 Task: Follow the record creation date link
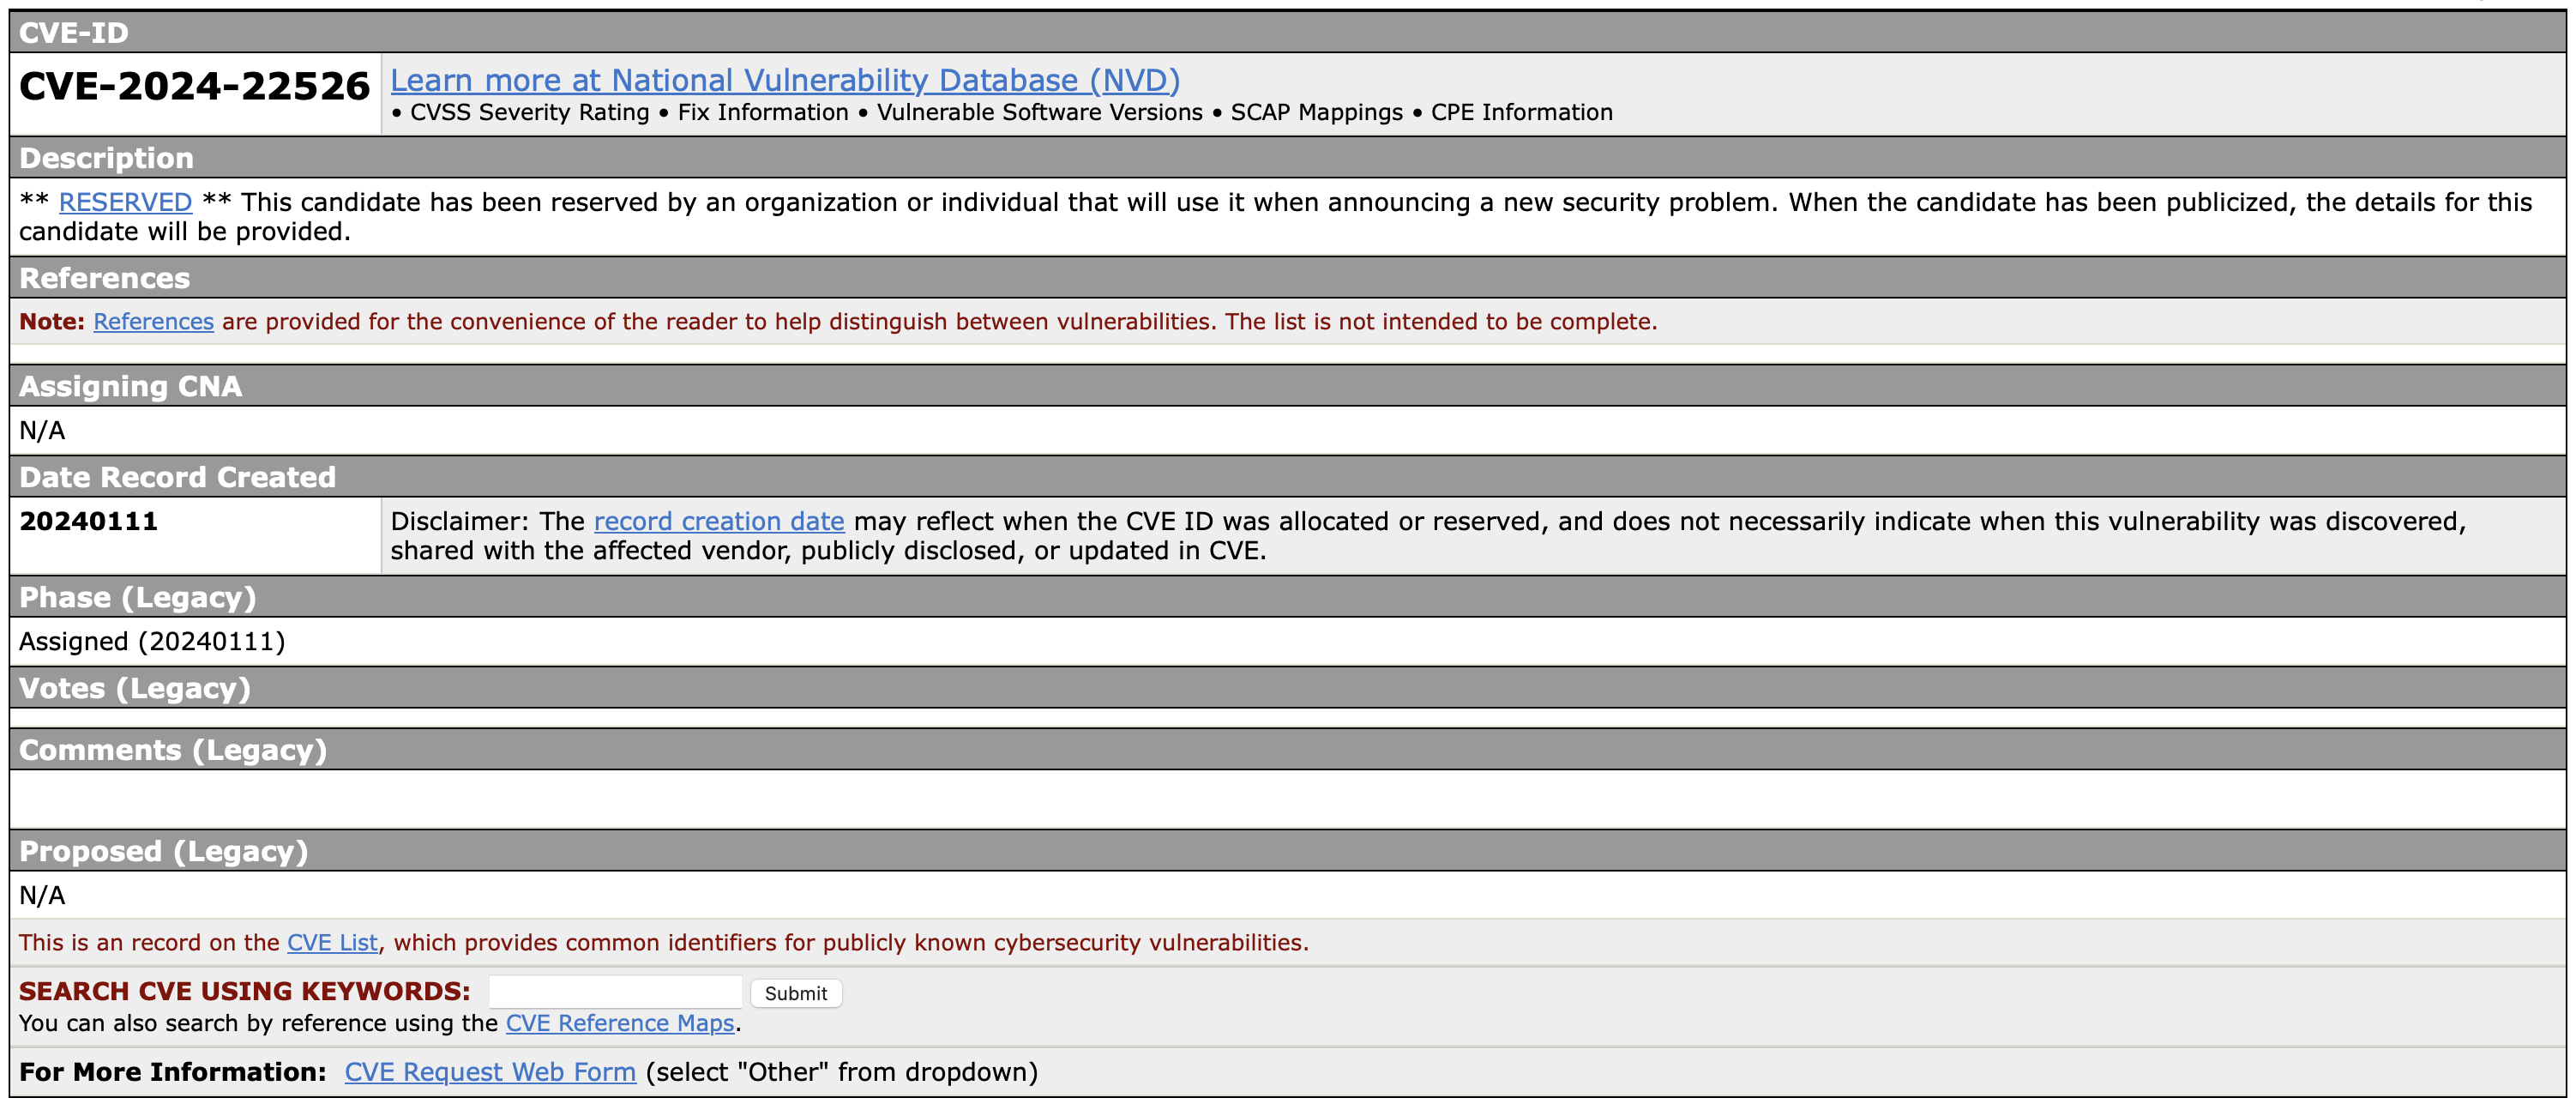tap(718, 521)
